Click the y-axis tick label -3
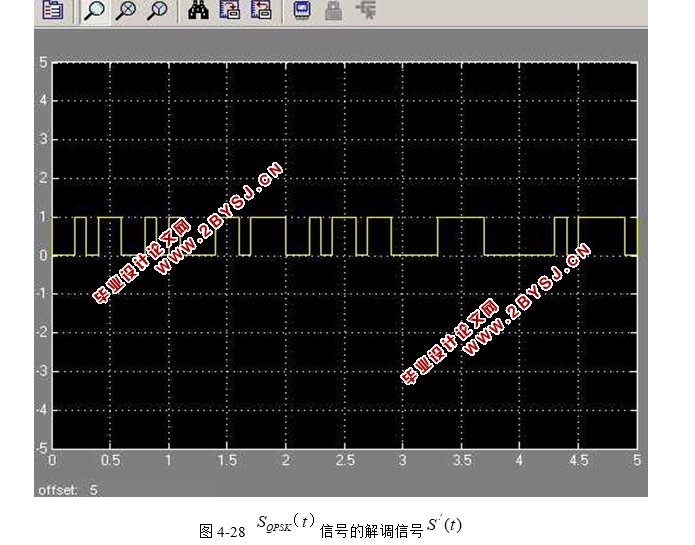 coord(42,371)
